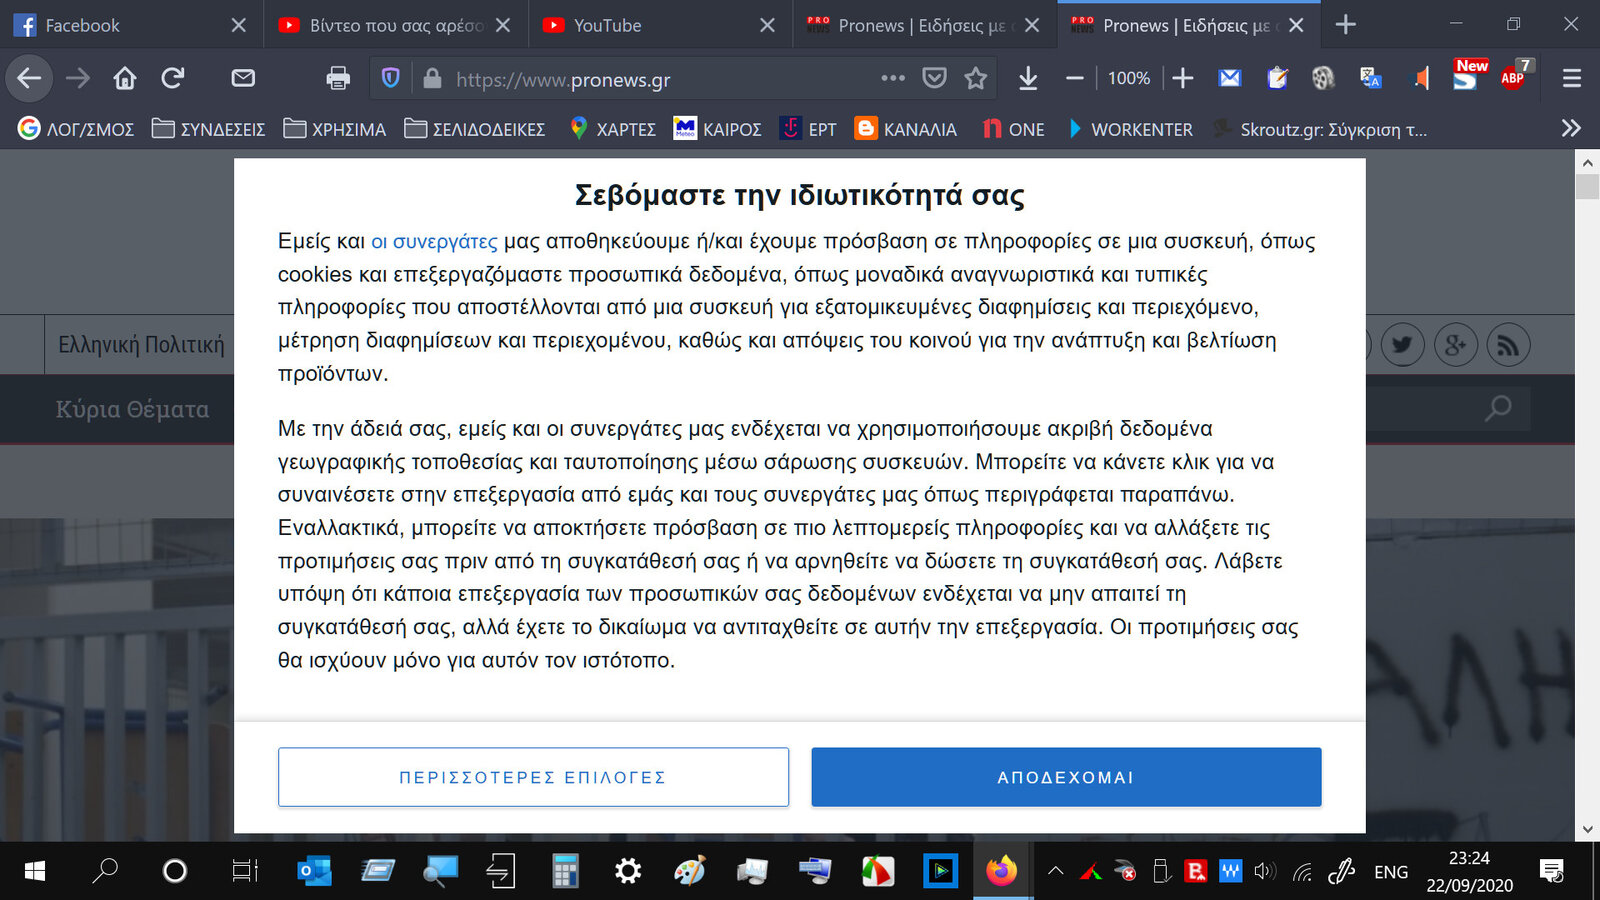1600x900 pixels.
Task: Open ΚΑΝΑΛΙΑ Blogger bookmark
Action: point(906,129)
